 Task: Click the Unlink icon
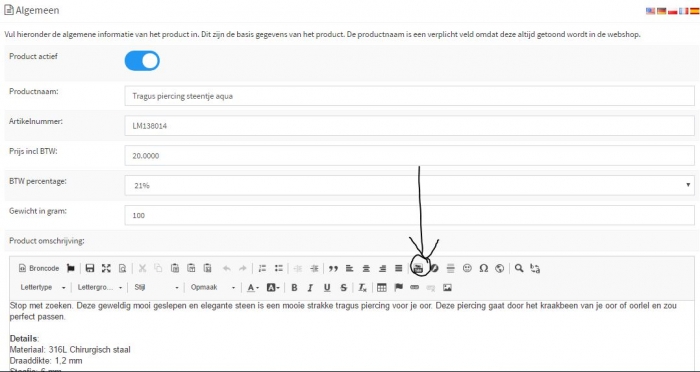click(x=430, y=288)
